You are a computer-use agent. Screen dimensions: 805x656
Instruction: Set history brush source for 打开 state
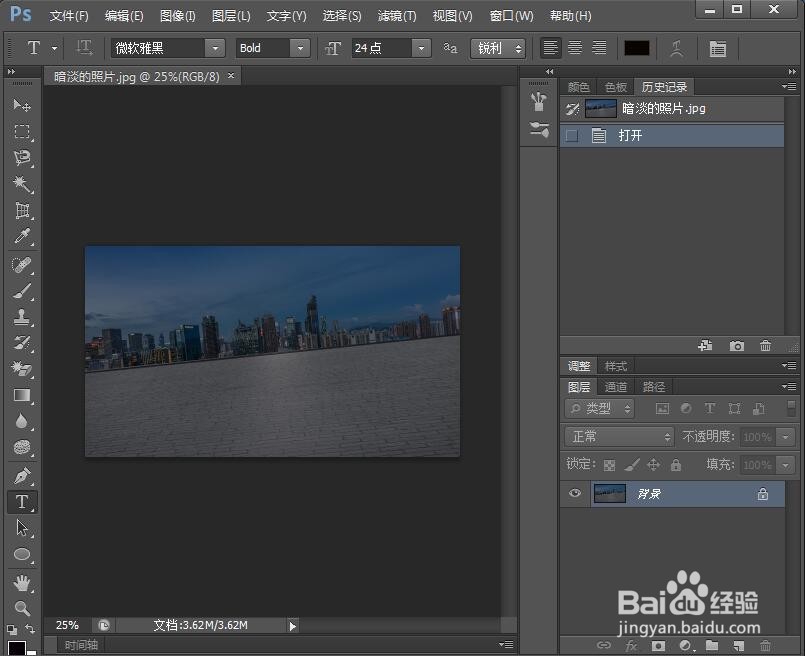[x=572, y=136]
